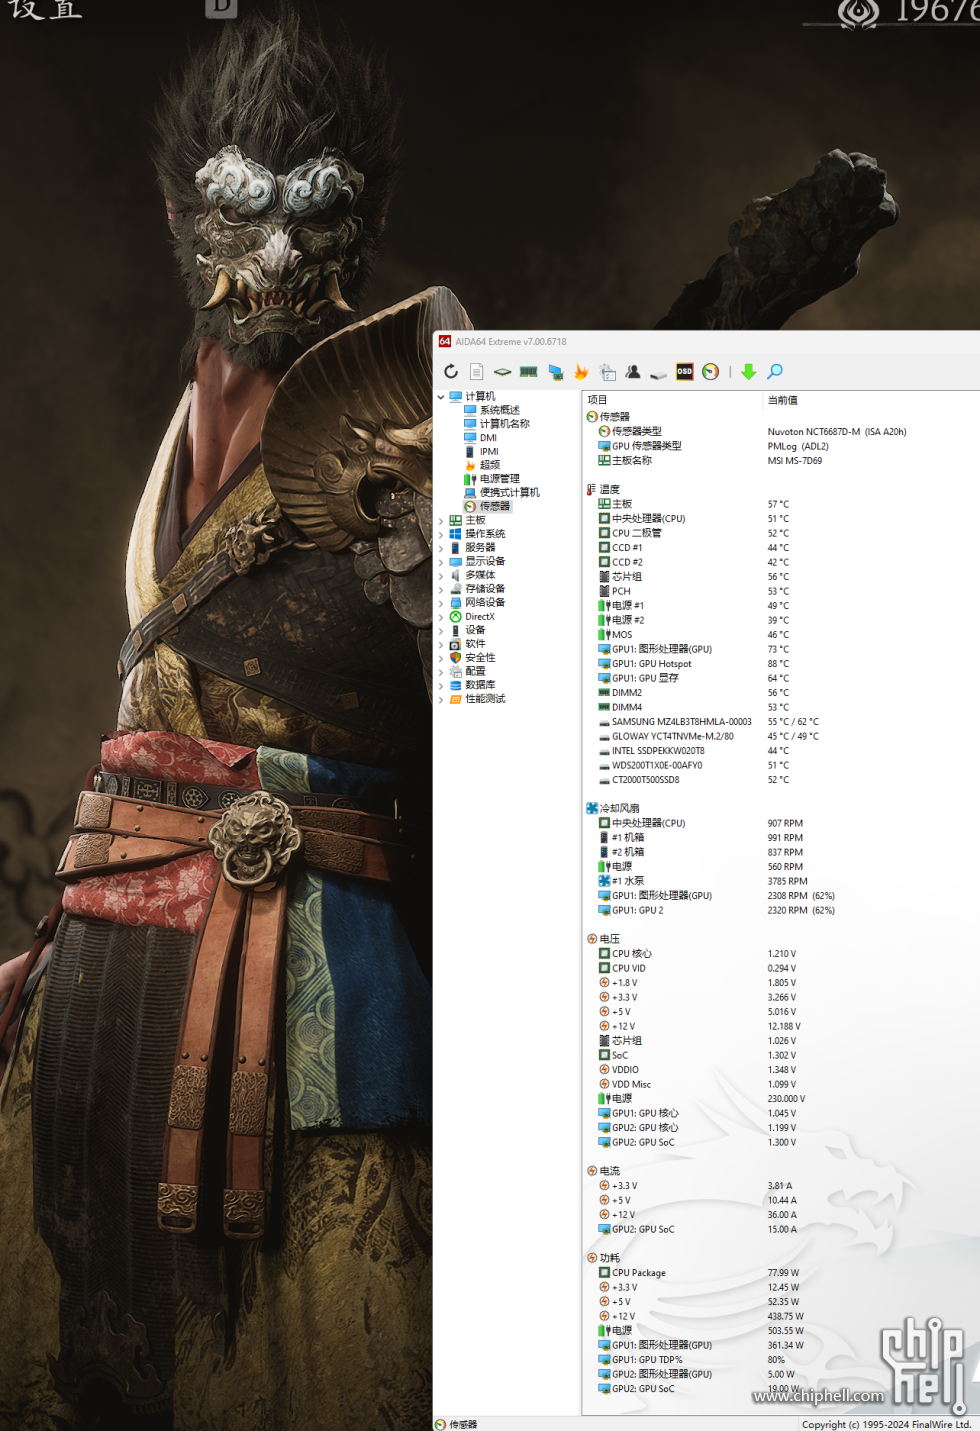This screenshot has width=980, height=1431.
Task: Select the CPU Package power row
Action: [x=639, y=1274]
